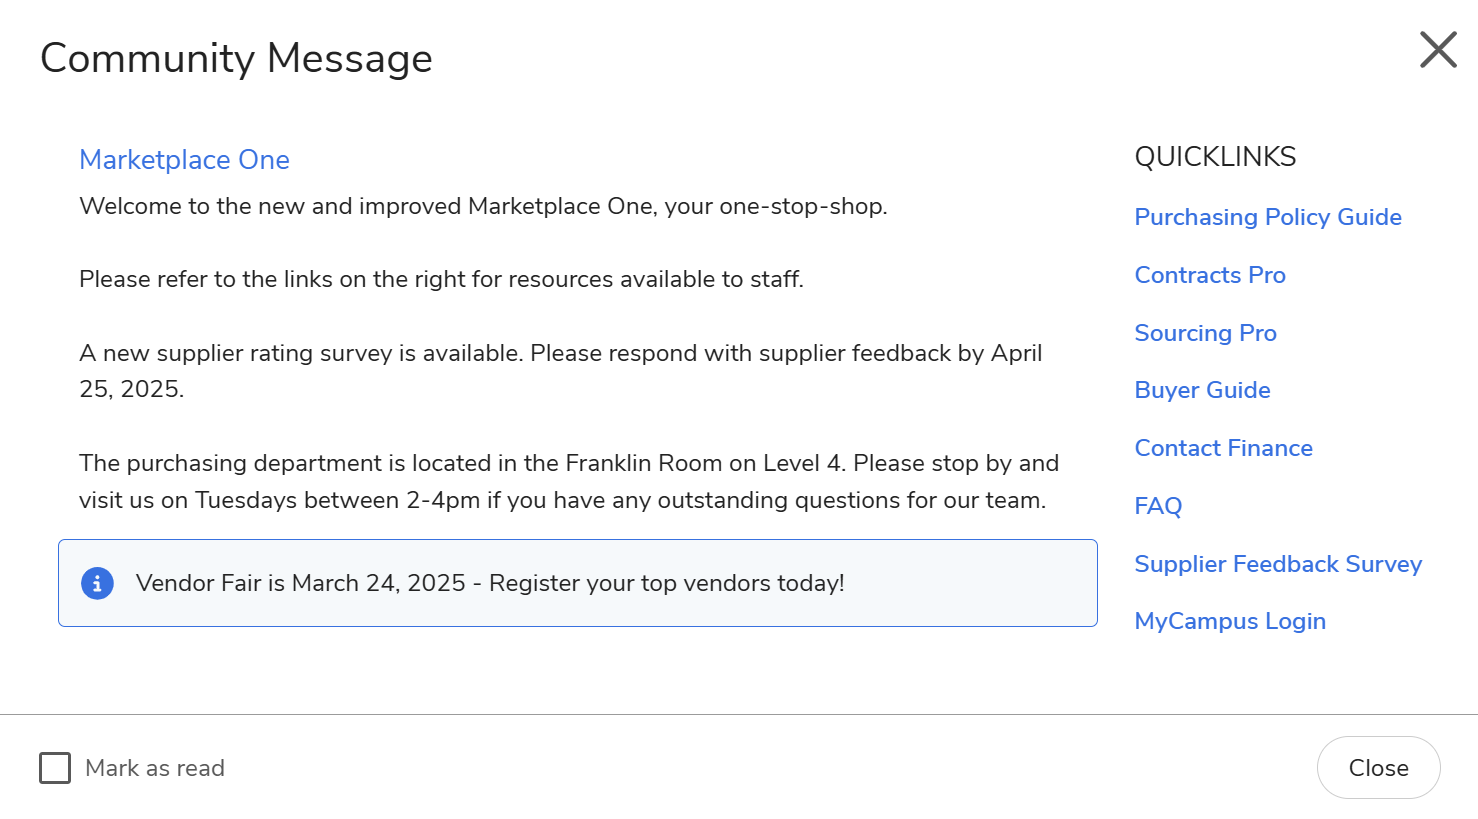Click the blue info icon in banner
Screen dimensions: 1478x819
[97, 583]
